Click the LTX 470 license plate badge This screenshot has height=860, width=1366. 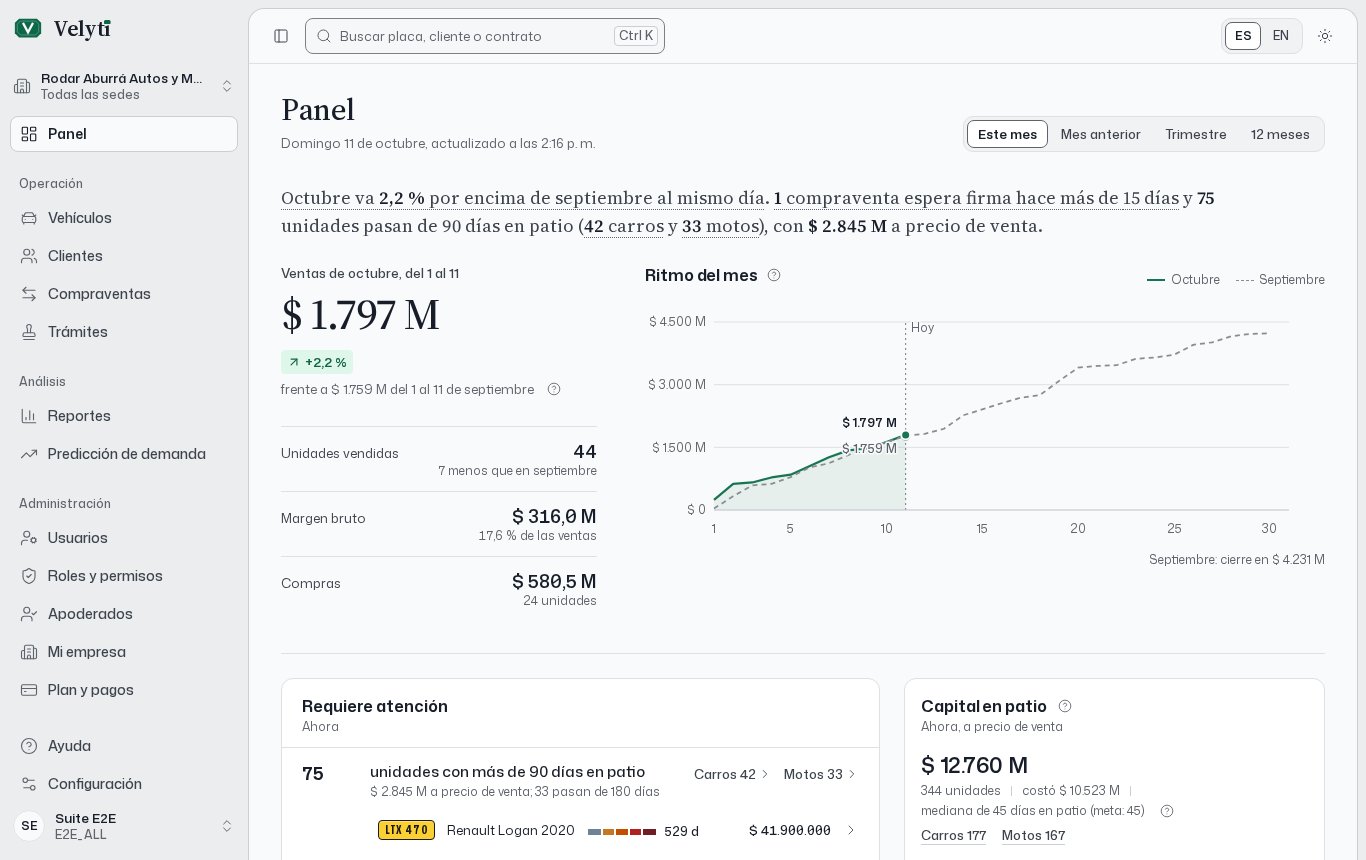406,830
